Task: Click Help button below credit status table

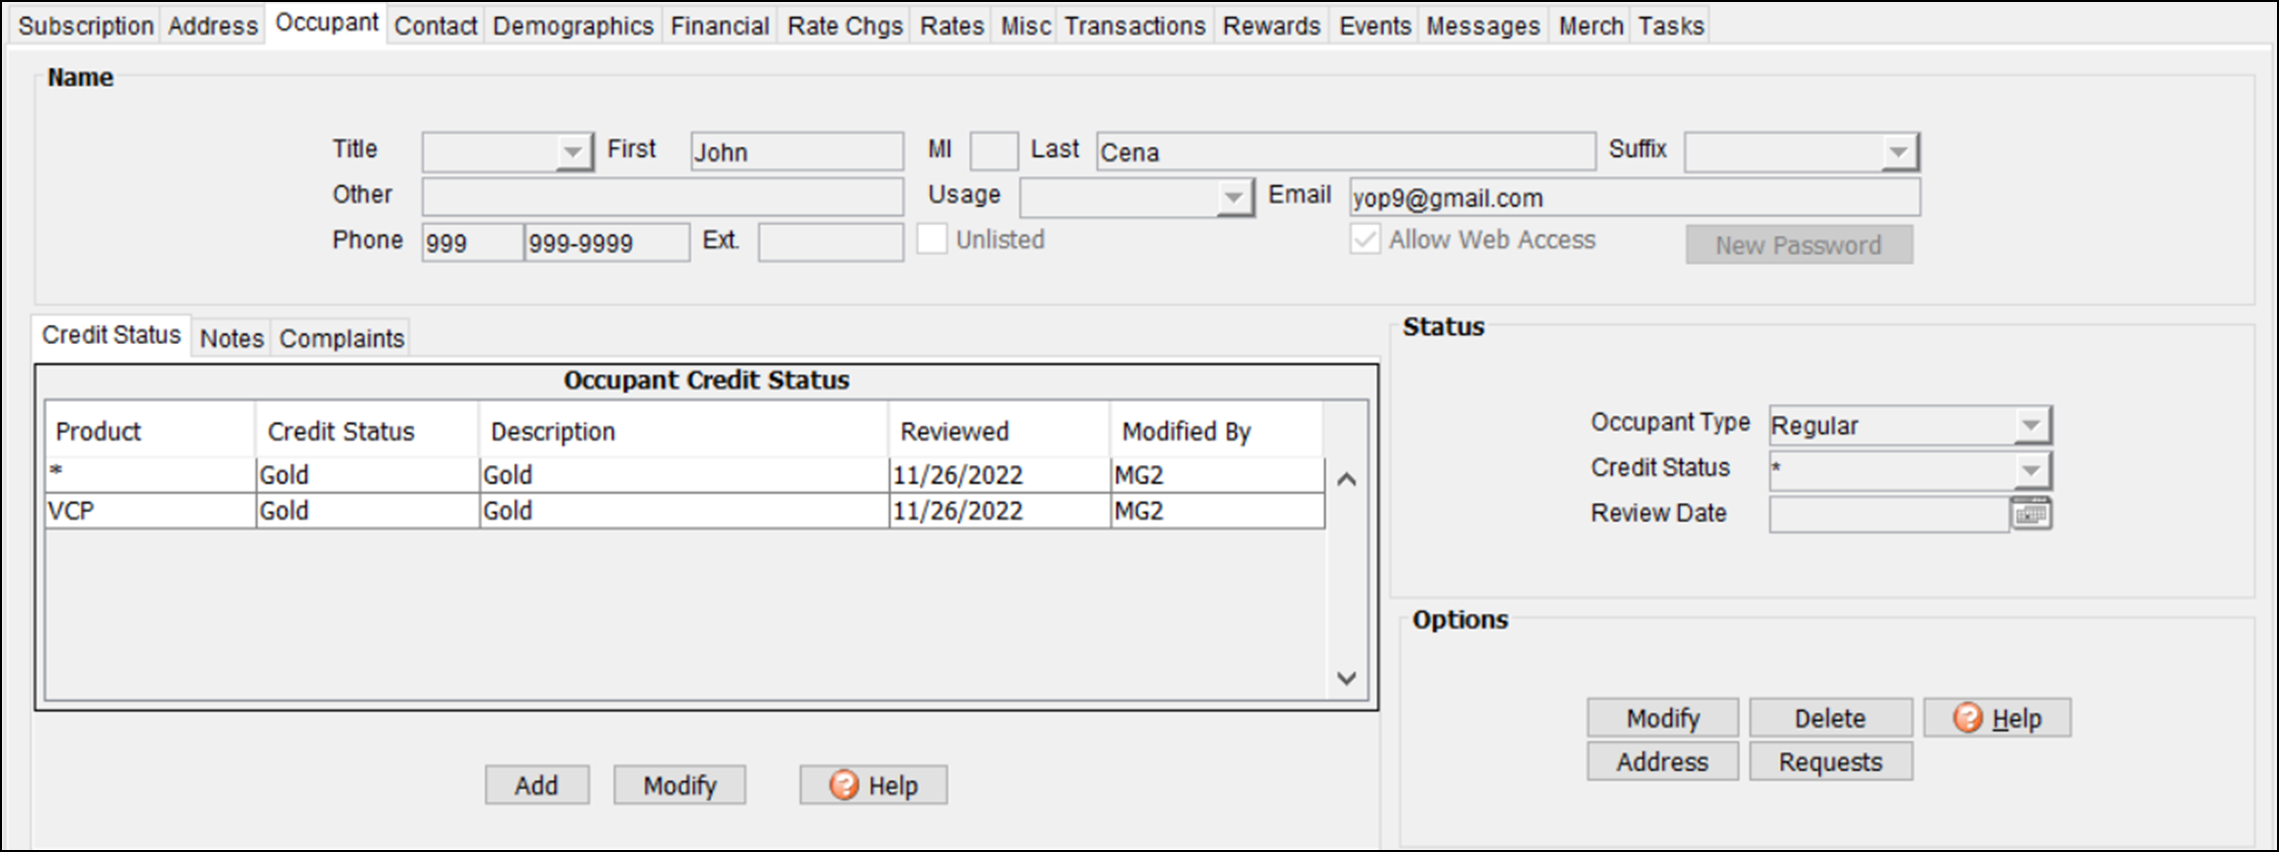Action: 873,785
